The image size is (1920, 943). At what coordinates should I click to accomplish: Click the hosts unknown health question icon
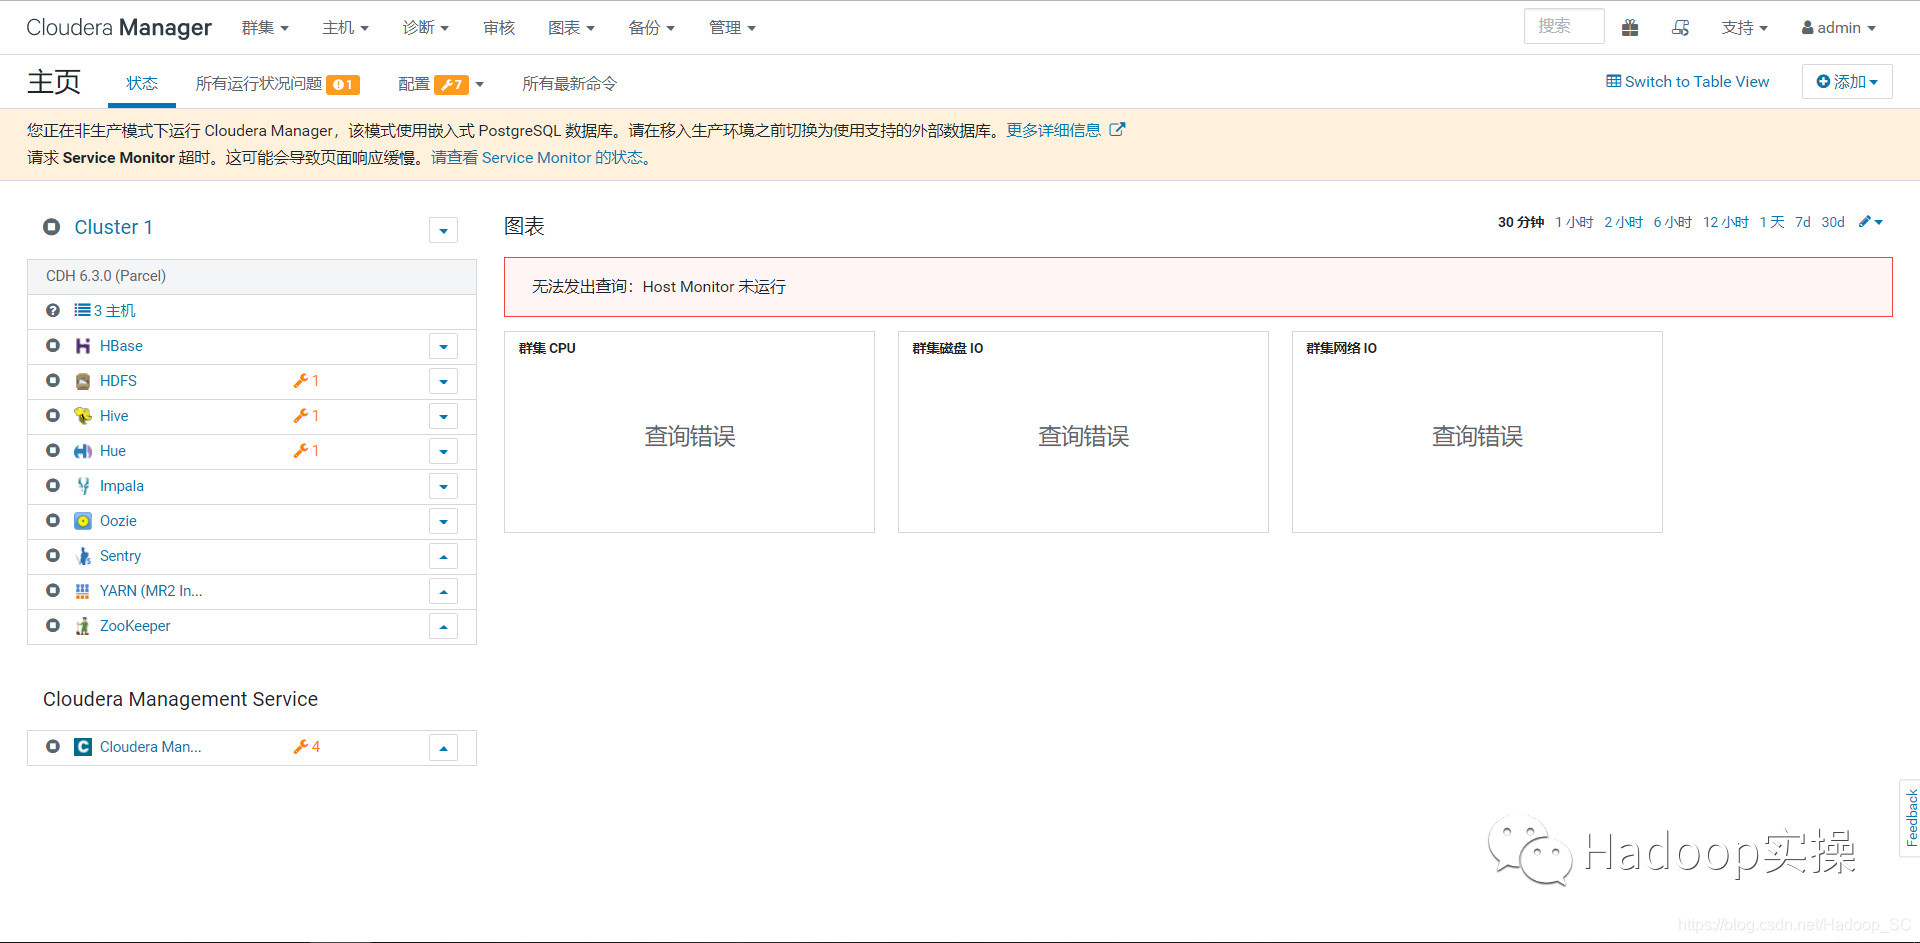click(x=53, y=311)
